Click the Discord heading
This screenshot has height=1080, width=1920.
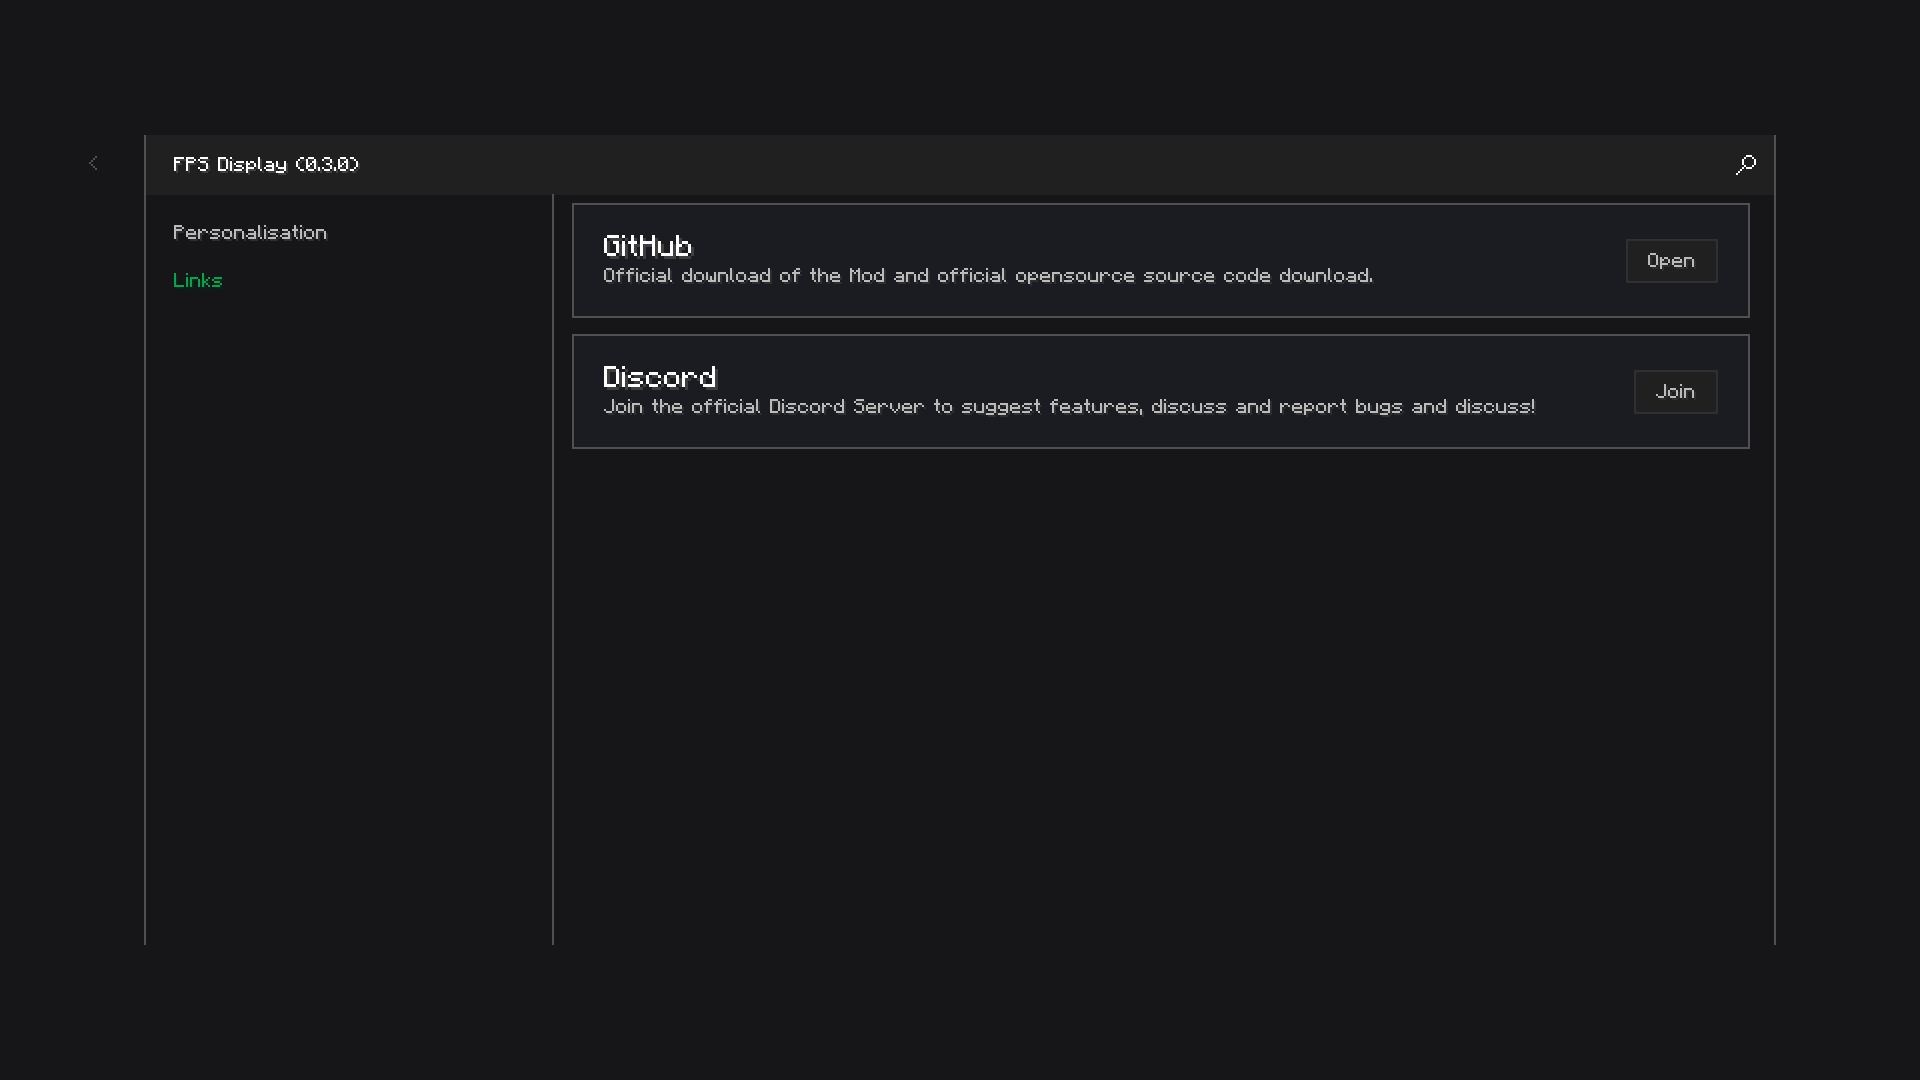click(660, 377)
